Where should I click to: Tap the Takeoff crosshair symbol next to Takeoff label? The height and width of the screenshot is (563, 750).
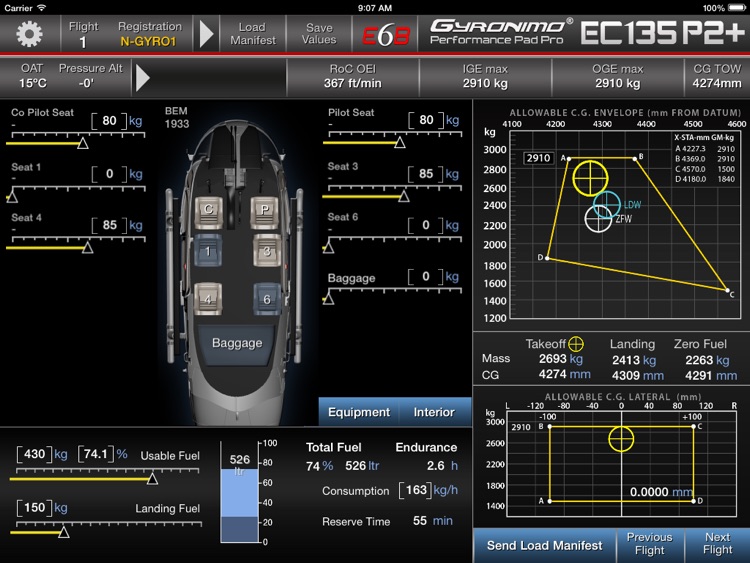pyautogui.click(x=575, y=343)
